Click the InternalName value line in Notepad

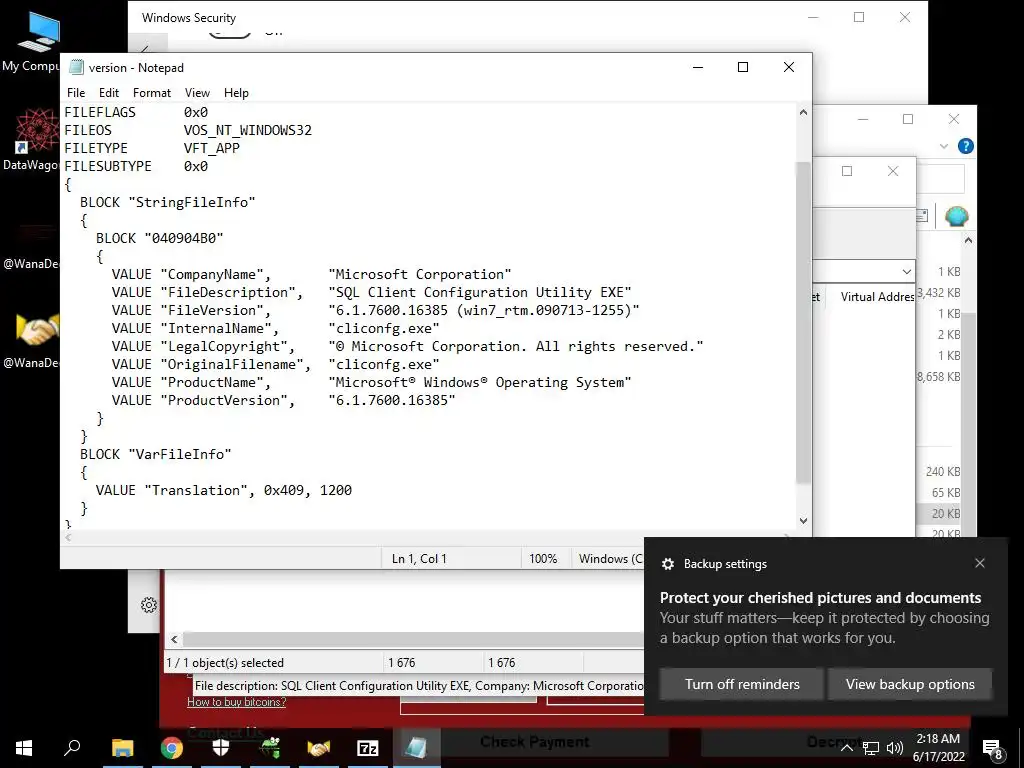pos(275,328)
